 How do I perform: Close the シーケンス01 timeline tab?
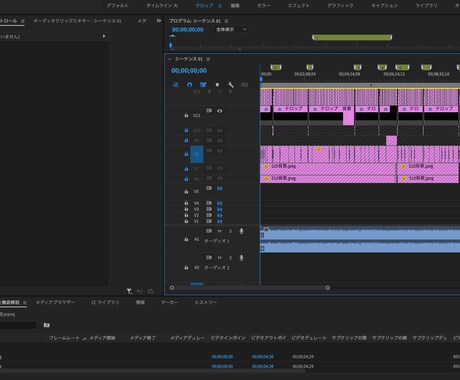tap(170, 59)
